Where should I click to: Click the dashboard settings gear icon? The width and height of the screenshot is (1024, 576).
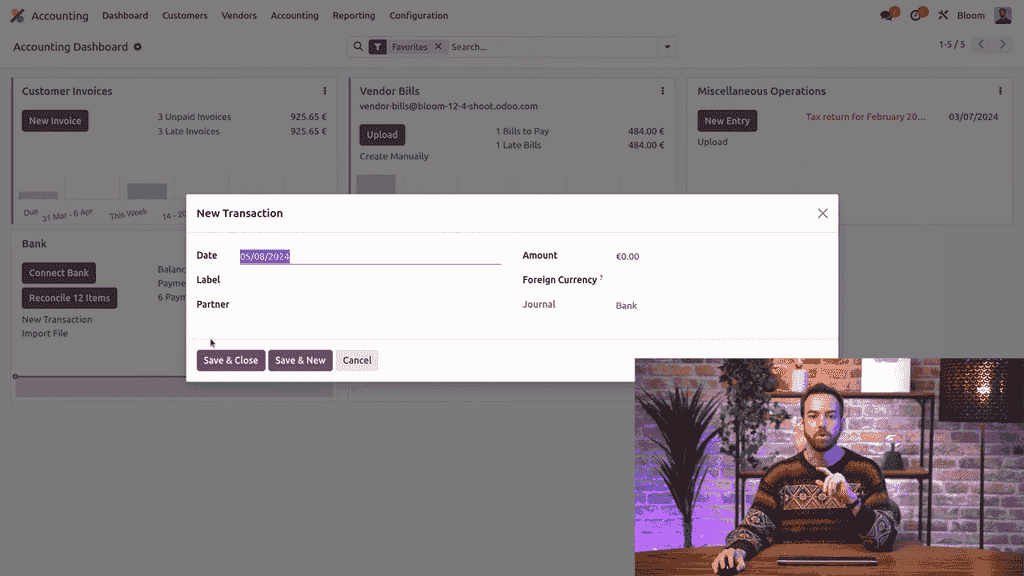[x=138, y=47]
